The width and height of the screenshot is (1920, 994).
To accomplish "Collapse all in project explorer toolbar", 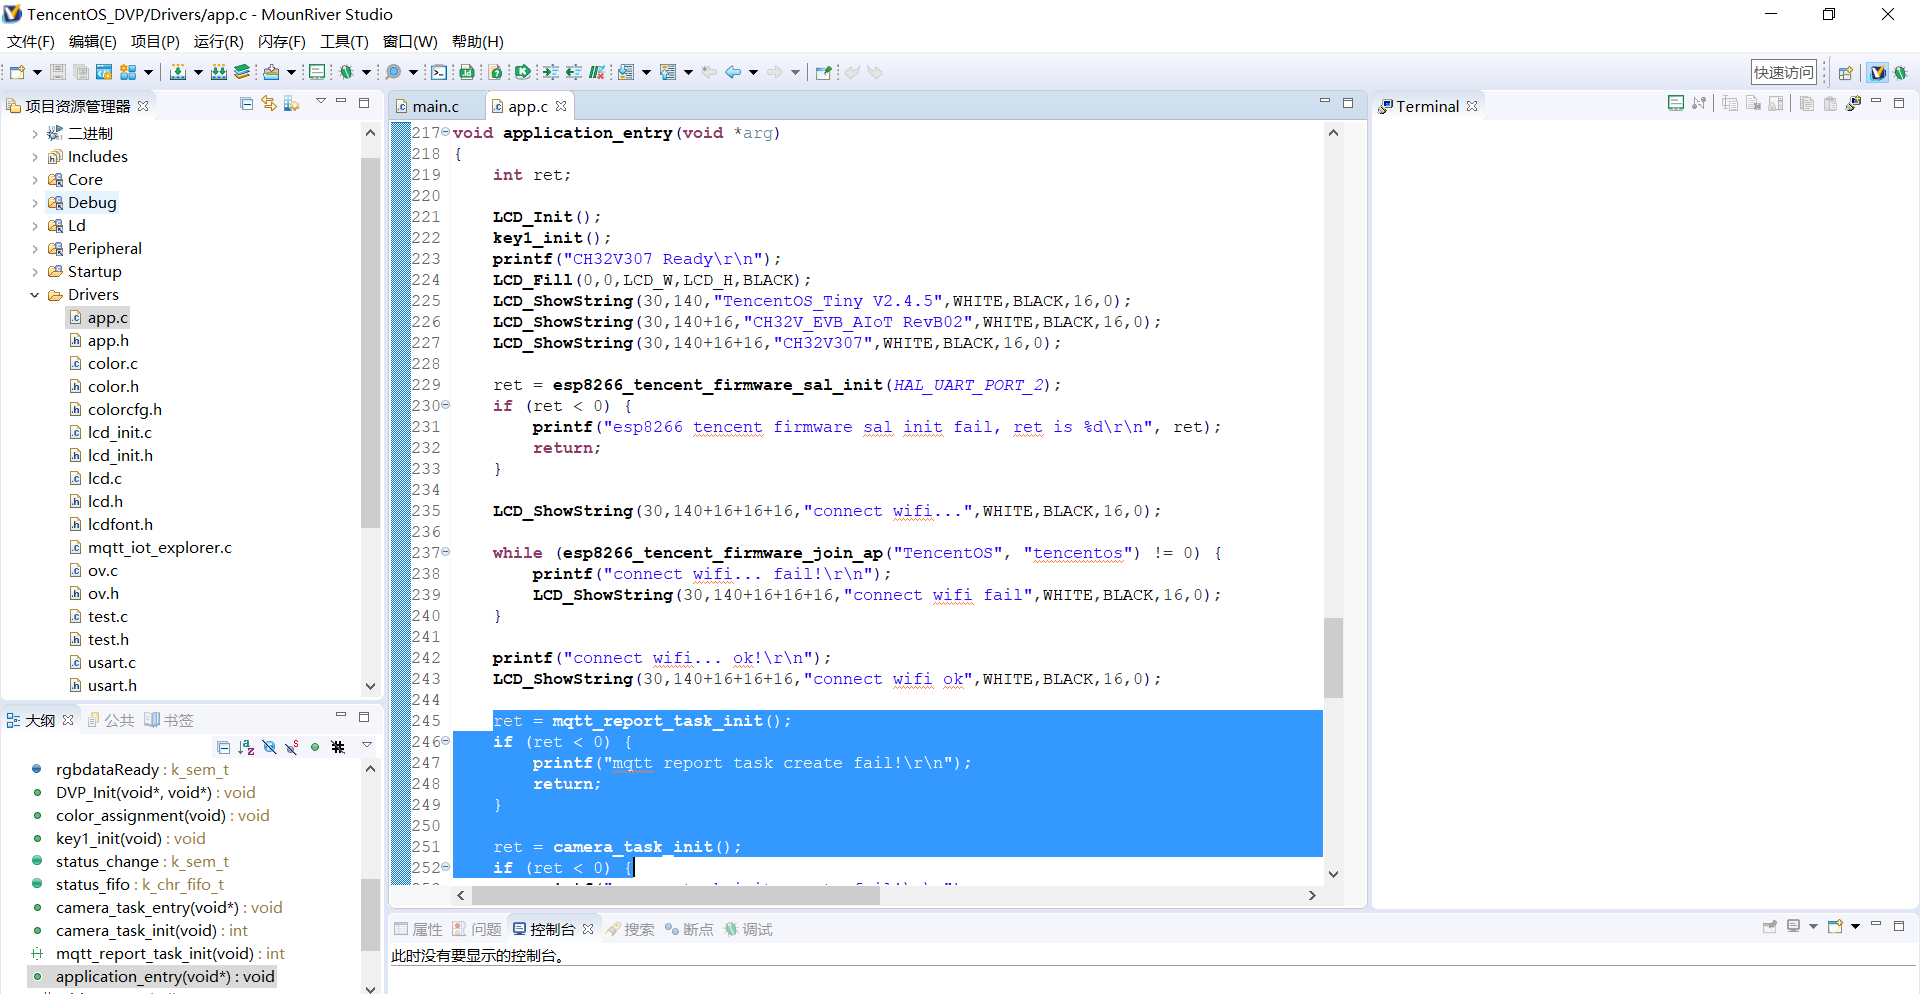I will coord(246,104).
